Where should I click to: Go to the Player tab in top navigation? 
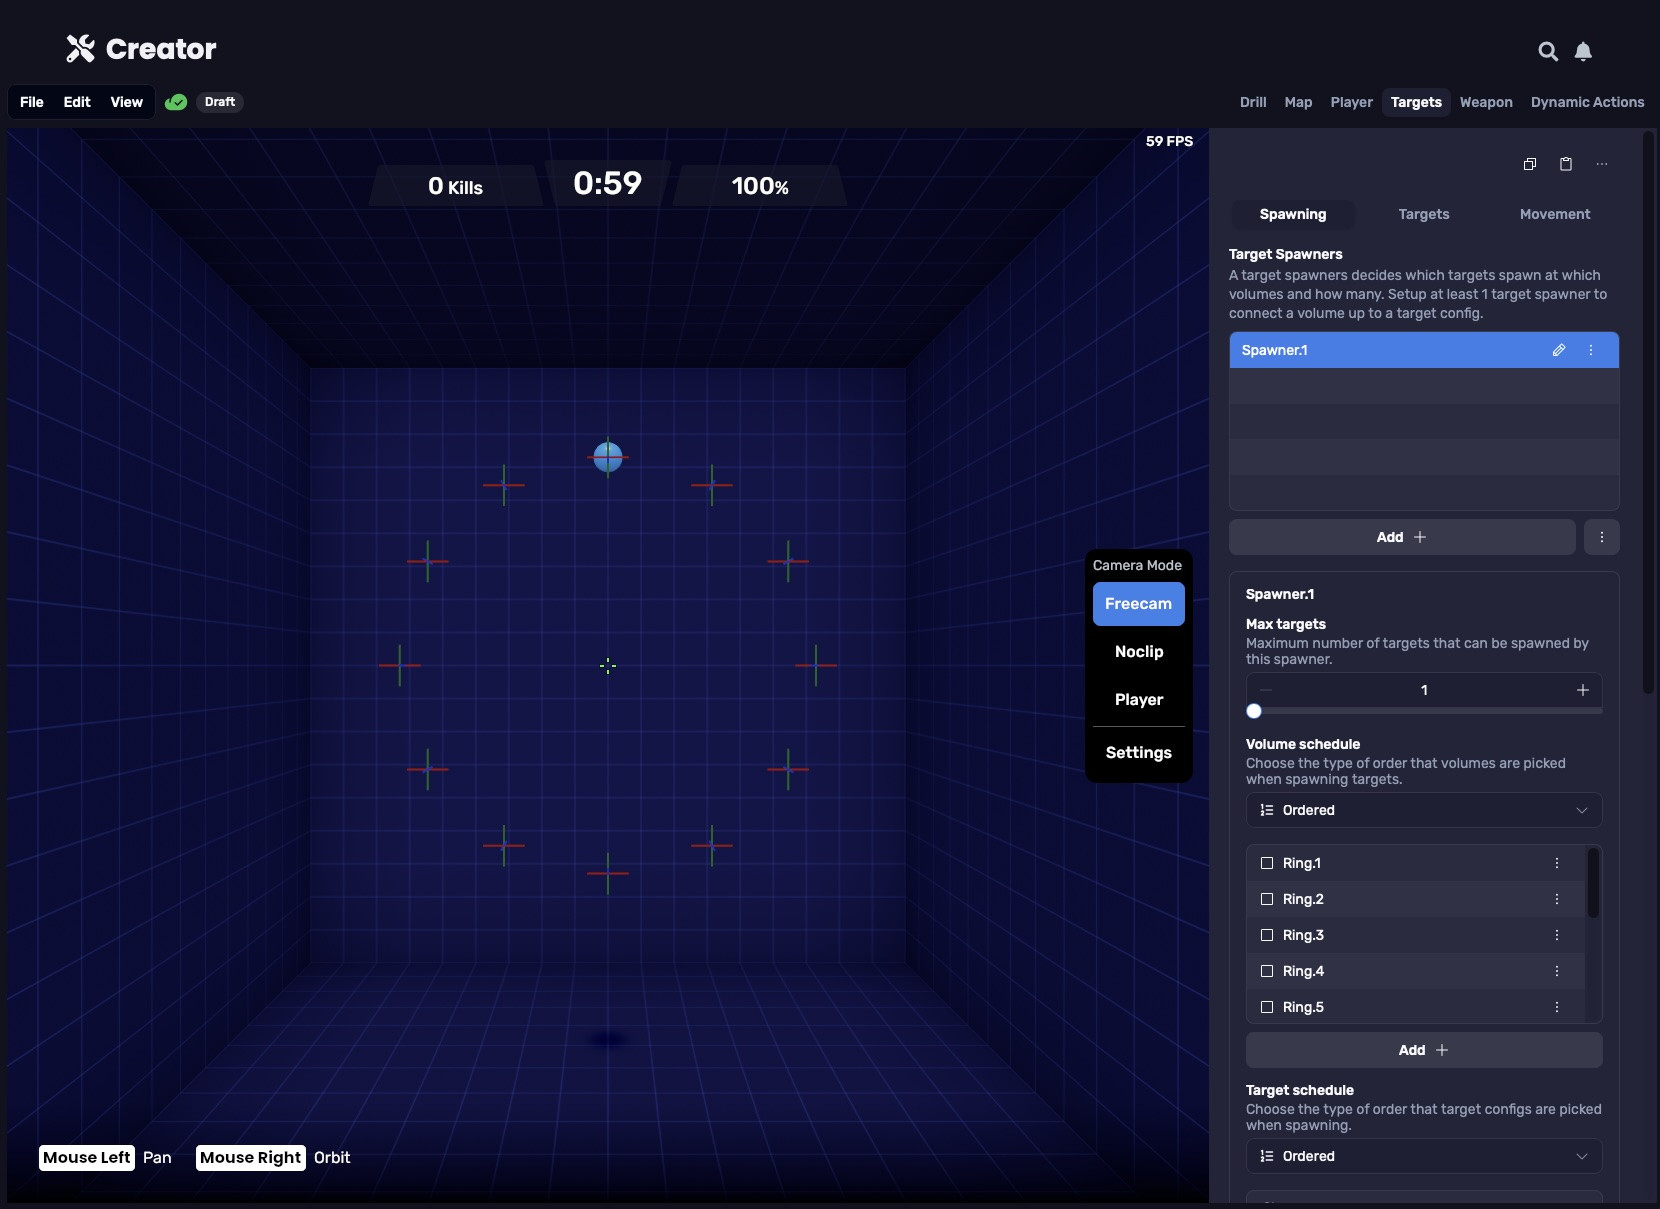1352,102
